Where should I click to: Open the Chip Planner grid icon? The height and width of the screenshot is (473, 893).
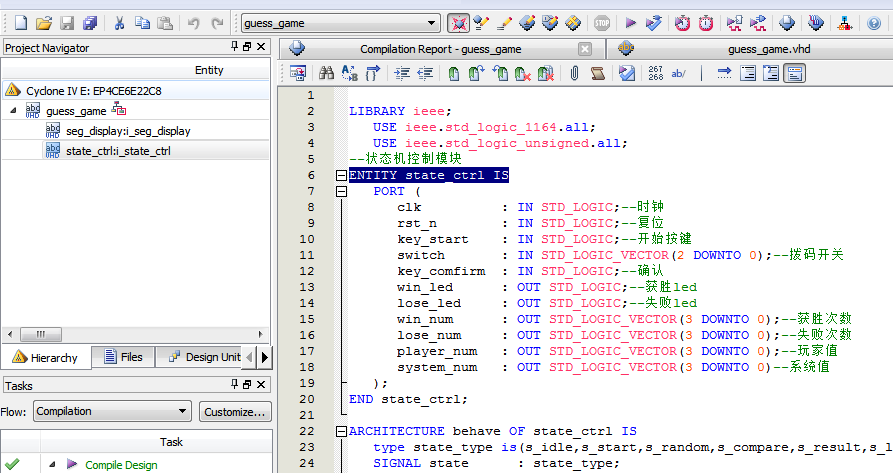pos(573,23)
